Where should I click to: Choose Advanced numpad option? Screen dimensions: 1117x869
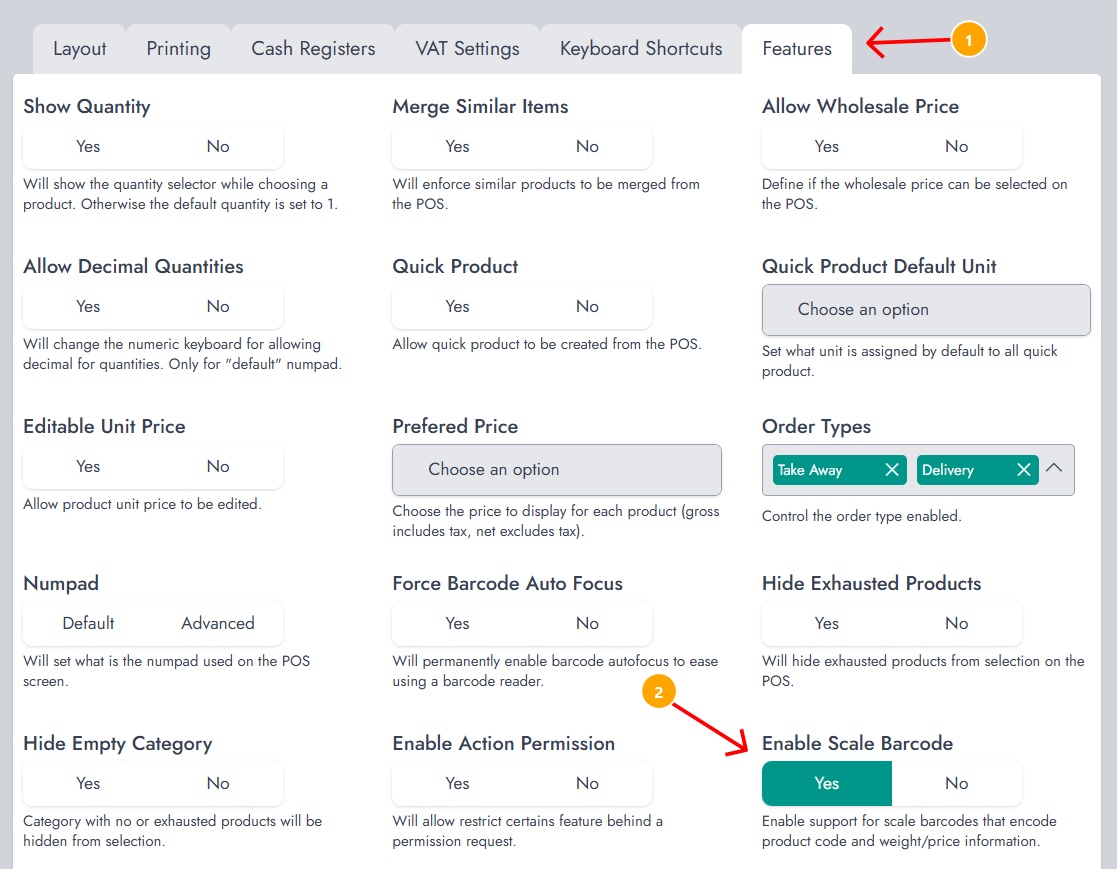(x=218, y=623)
